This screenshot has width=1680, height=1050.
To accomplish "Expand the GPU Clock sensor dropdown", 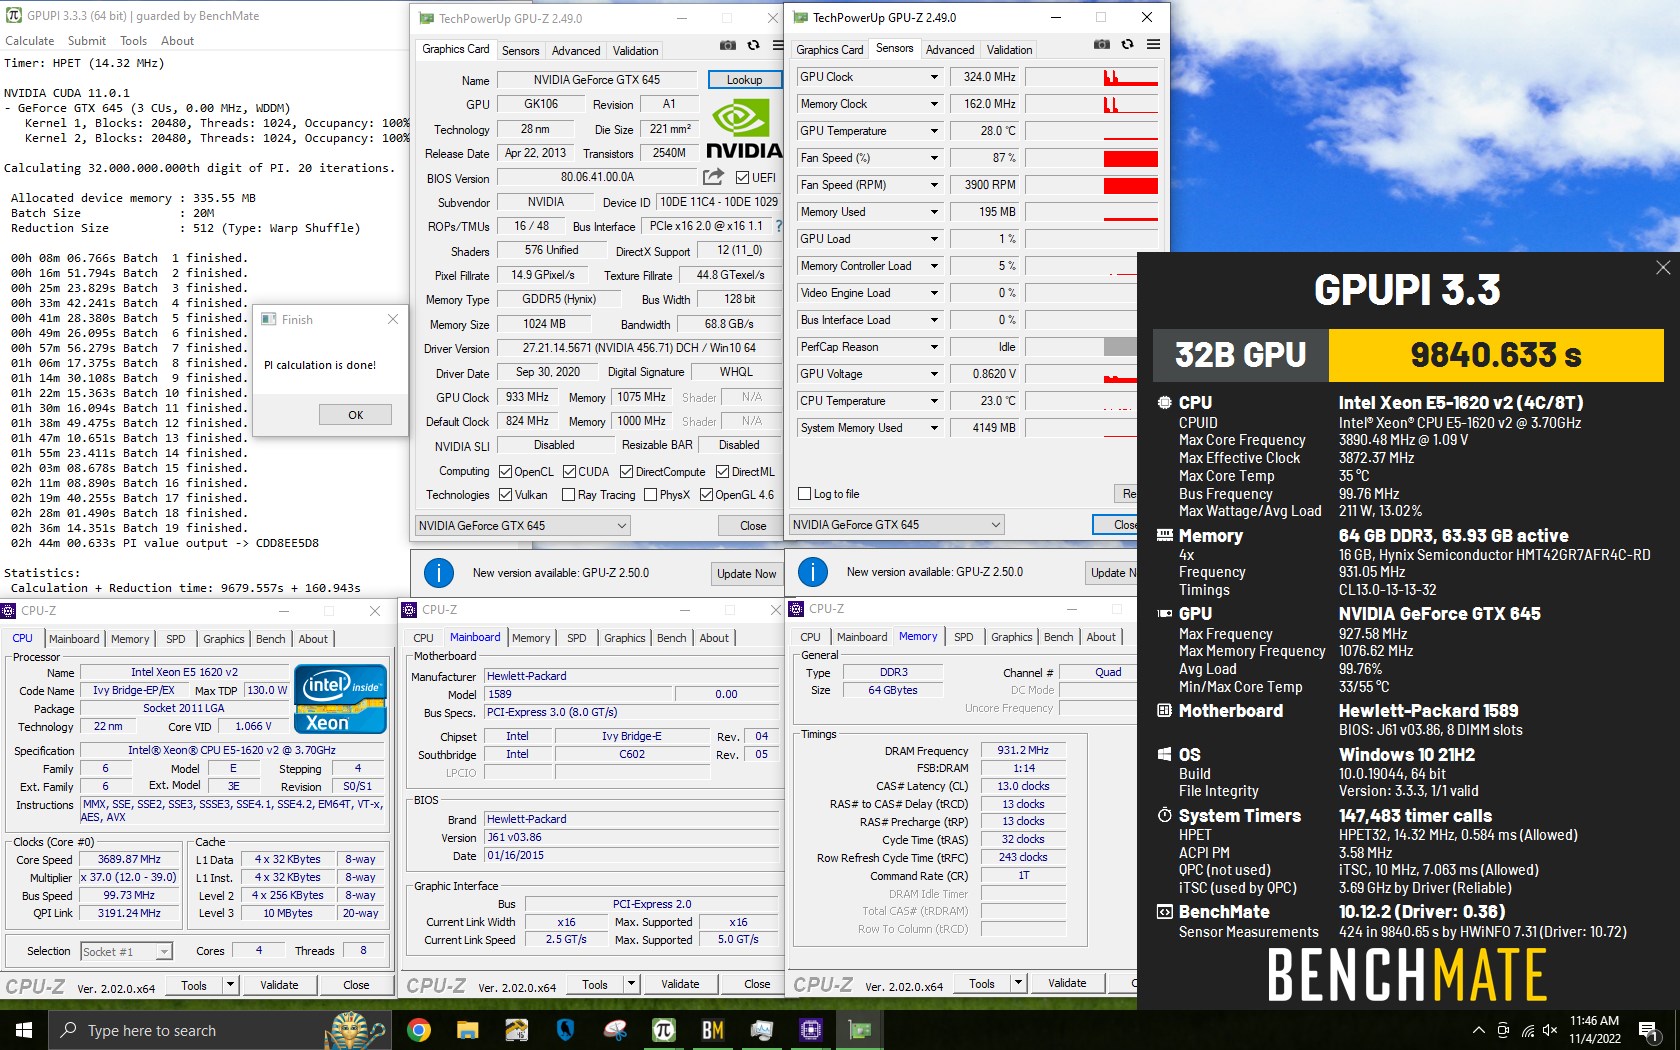I will click(x=934, y=77).
